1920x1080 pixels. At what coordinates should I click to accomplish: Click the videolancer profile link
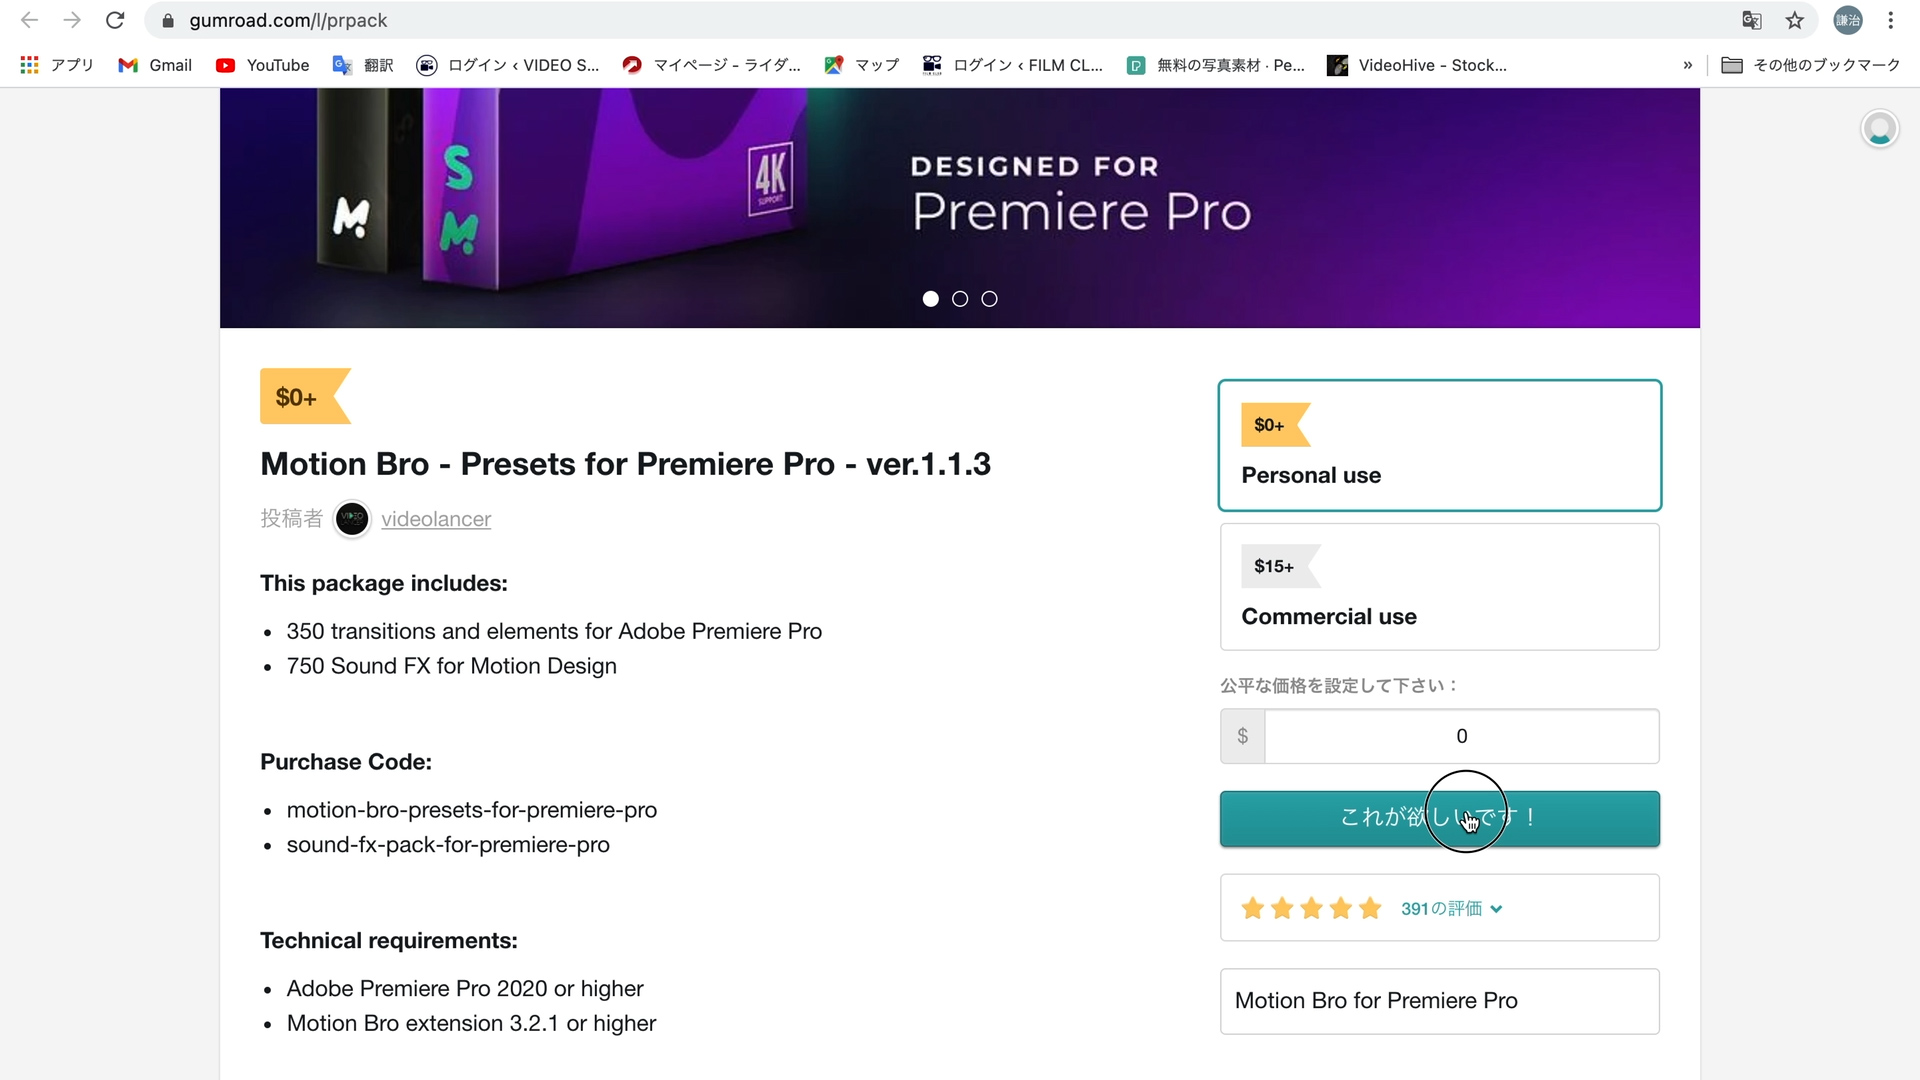pos(436,518)
